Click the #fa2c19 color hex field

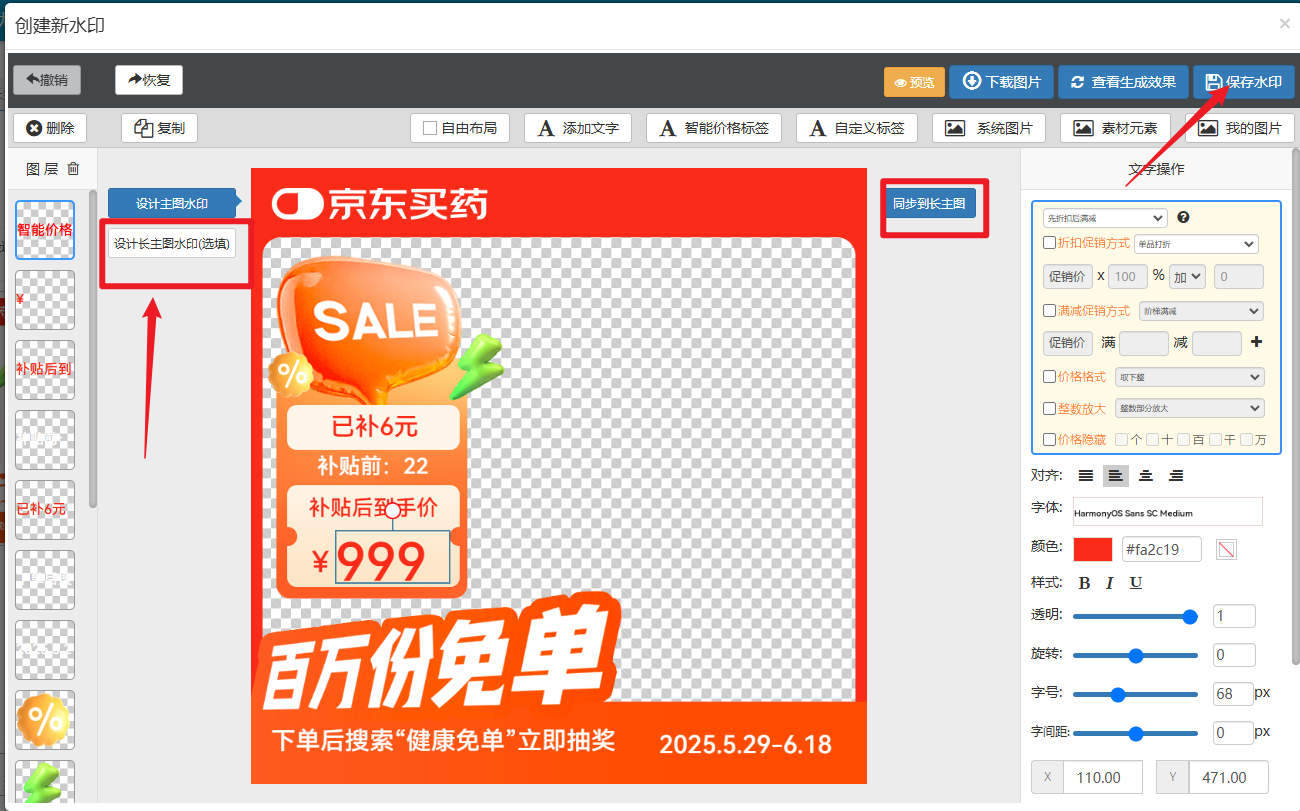point(1162,549)
